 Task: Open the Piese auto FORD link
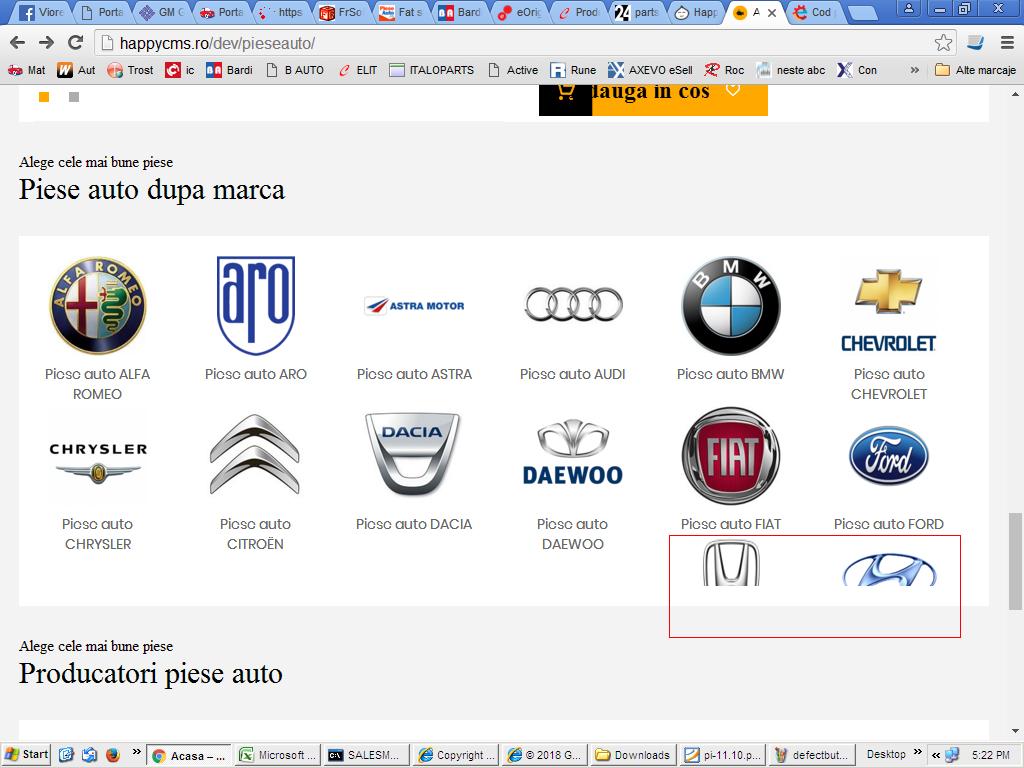tap(889, 524)
